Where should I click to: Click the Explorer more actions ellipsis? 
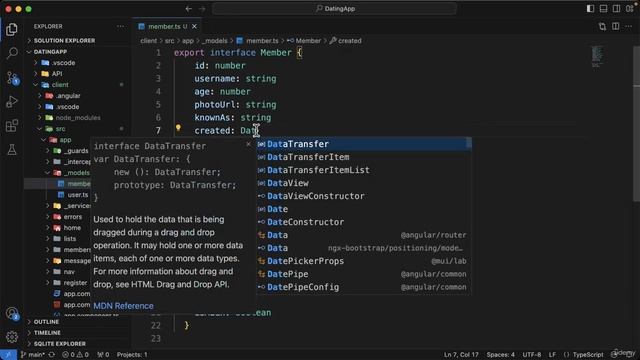pos(120,27)
